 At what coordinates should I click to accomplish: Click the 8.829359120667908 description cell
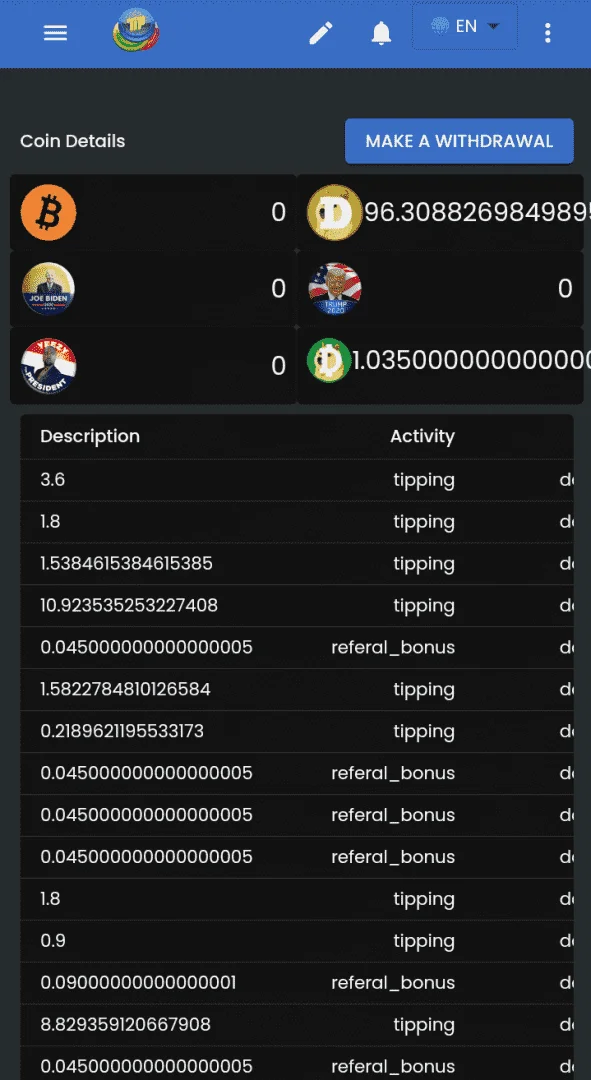tap(125, 1024)
